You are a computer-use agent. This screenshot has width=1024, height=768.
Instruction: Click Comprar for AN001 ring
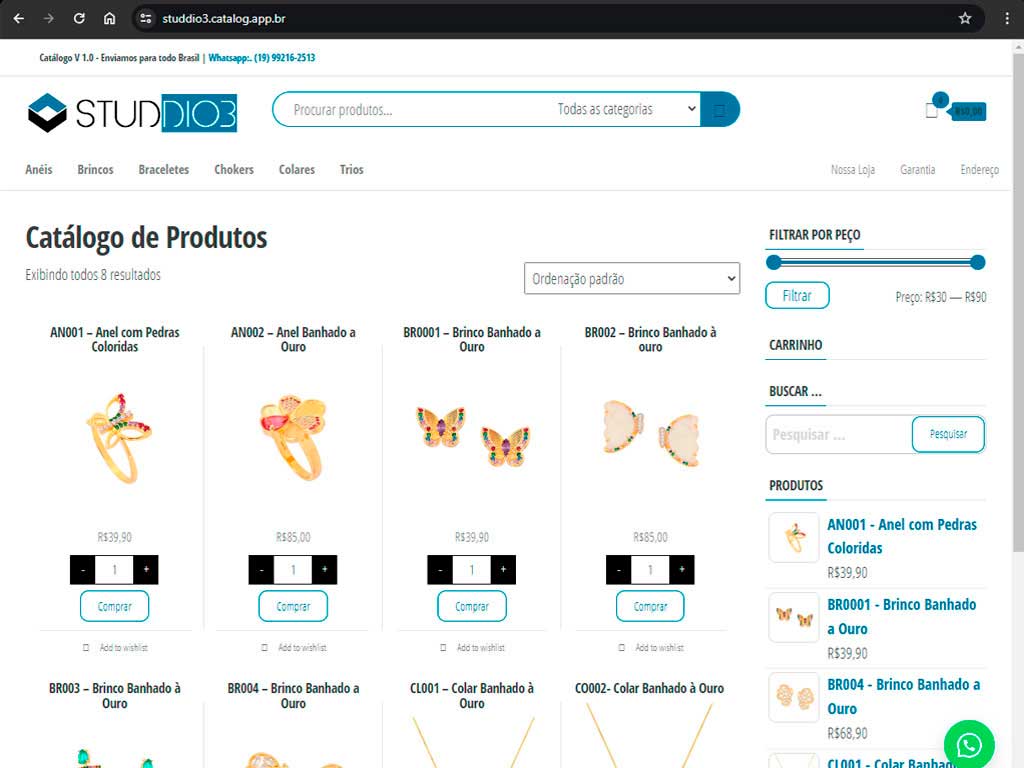coord(114,607)
